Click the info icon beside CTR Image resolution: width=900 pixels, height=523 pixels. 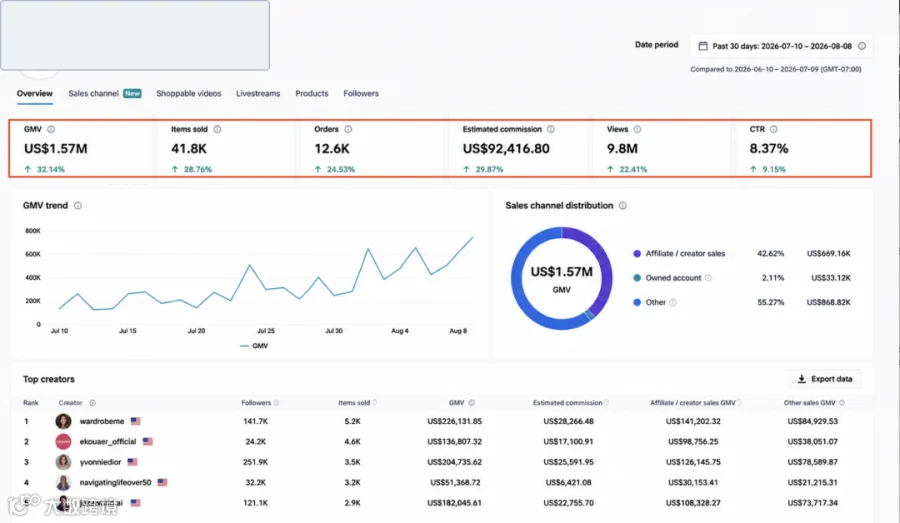[x=774, y=130]
